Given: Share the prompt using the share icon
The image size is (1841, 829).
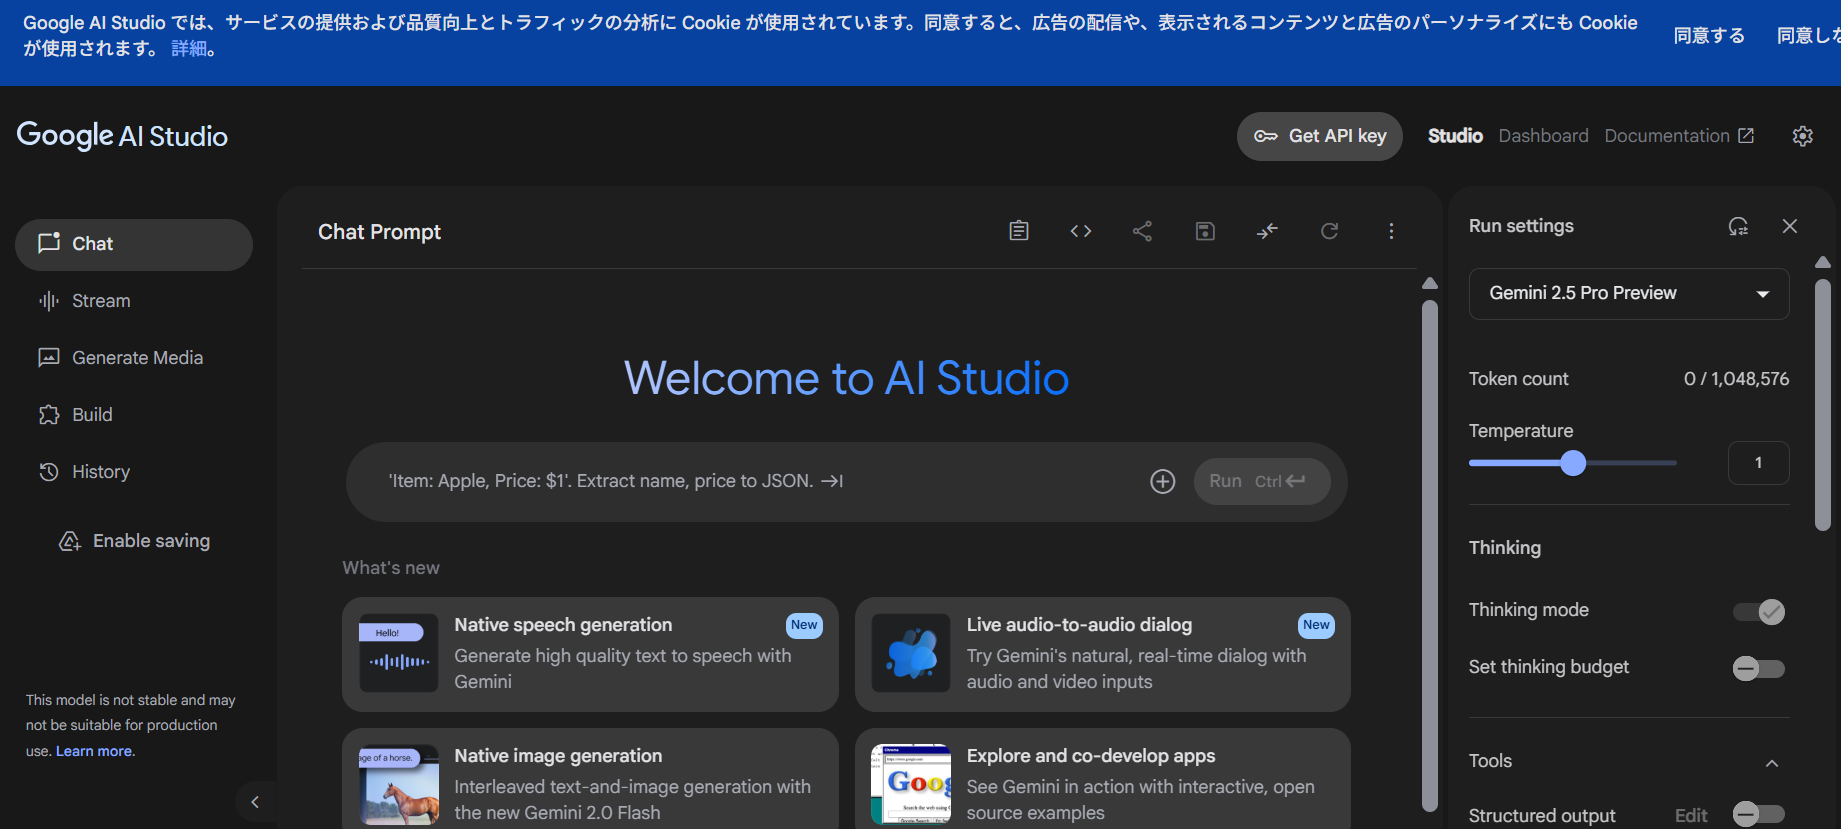Looking at the screenshot, I should click(x=1142, y=231).
